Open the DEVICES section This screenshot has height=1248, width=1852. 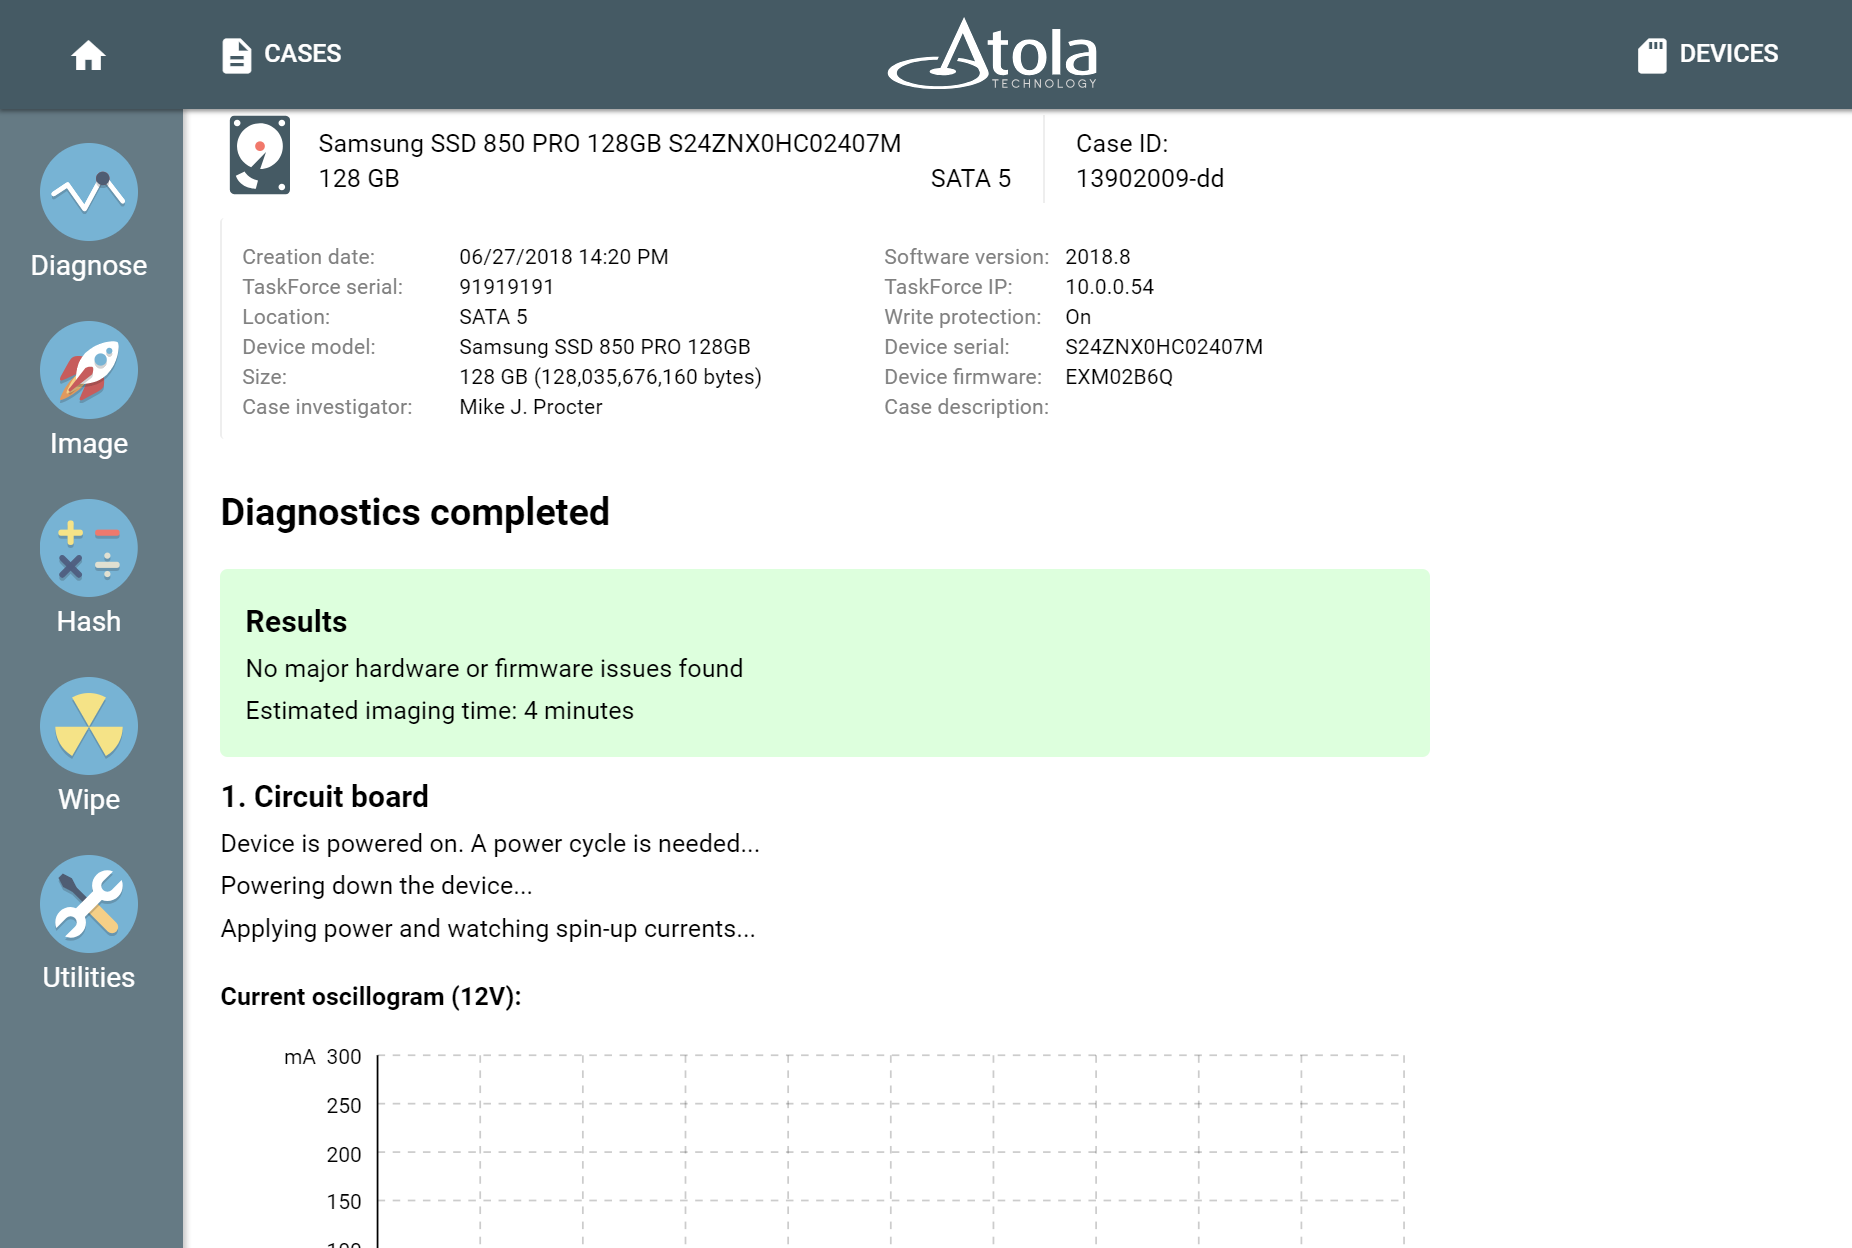[x=1728, y=53]
